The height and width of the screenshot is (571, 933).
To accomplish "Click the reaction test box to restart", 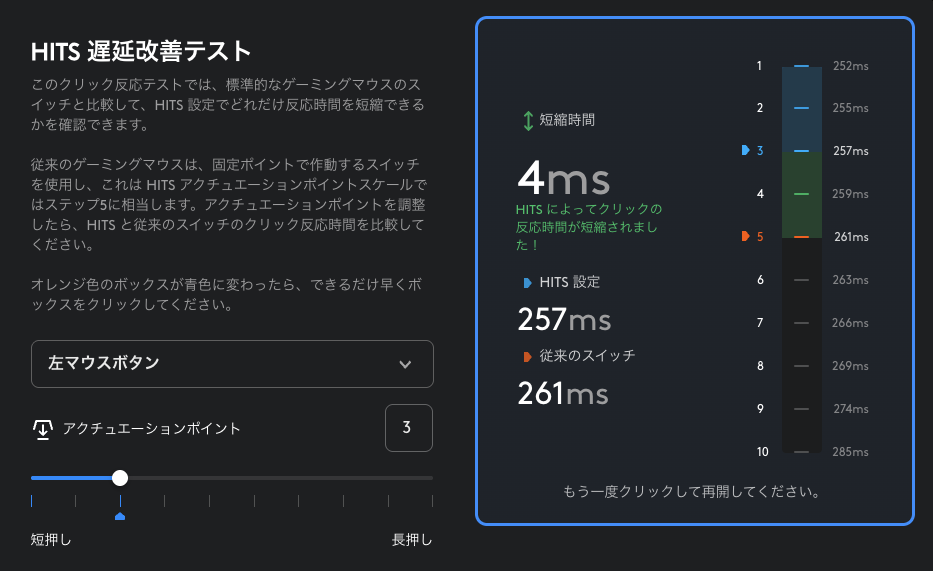I will 694,271.
